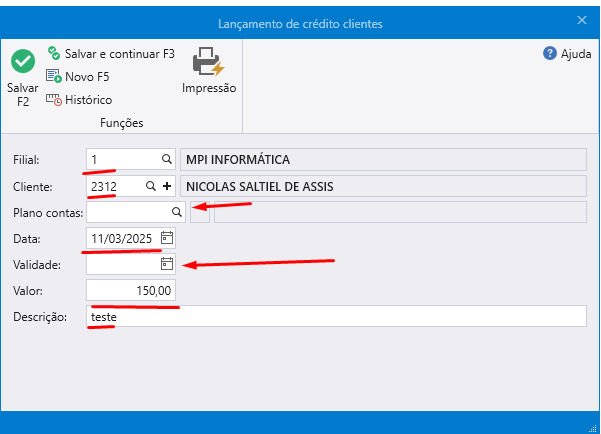Click the Impressão printer icon
The width and height of the screenshot is (601, 434).
208,62
